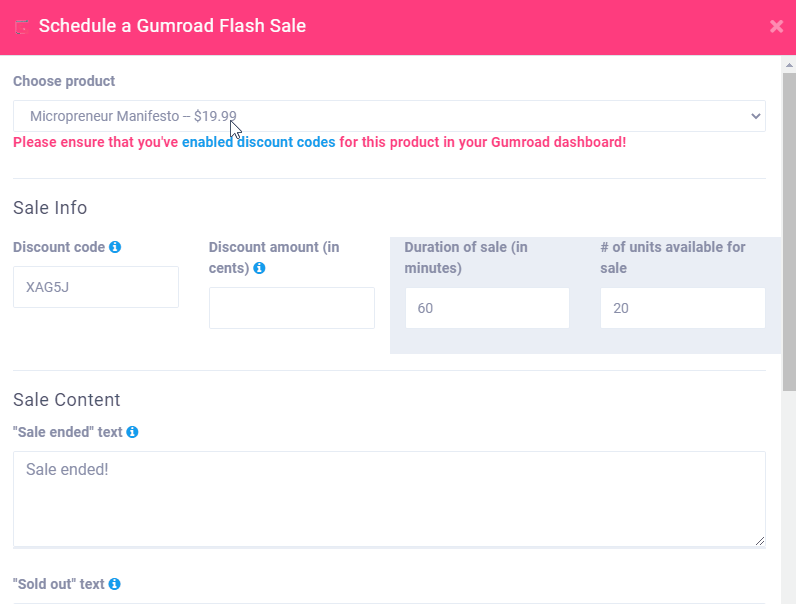Open the Choose product dropdown

(389, 116)
